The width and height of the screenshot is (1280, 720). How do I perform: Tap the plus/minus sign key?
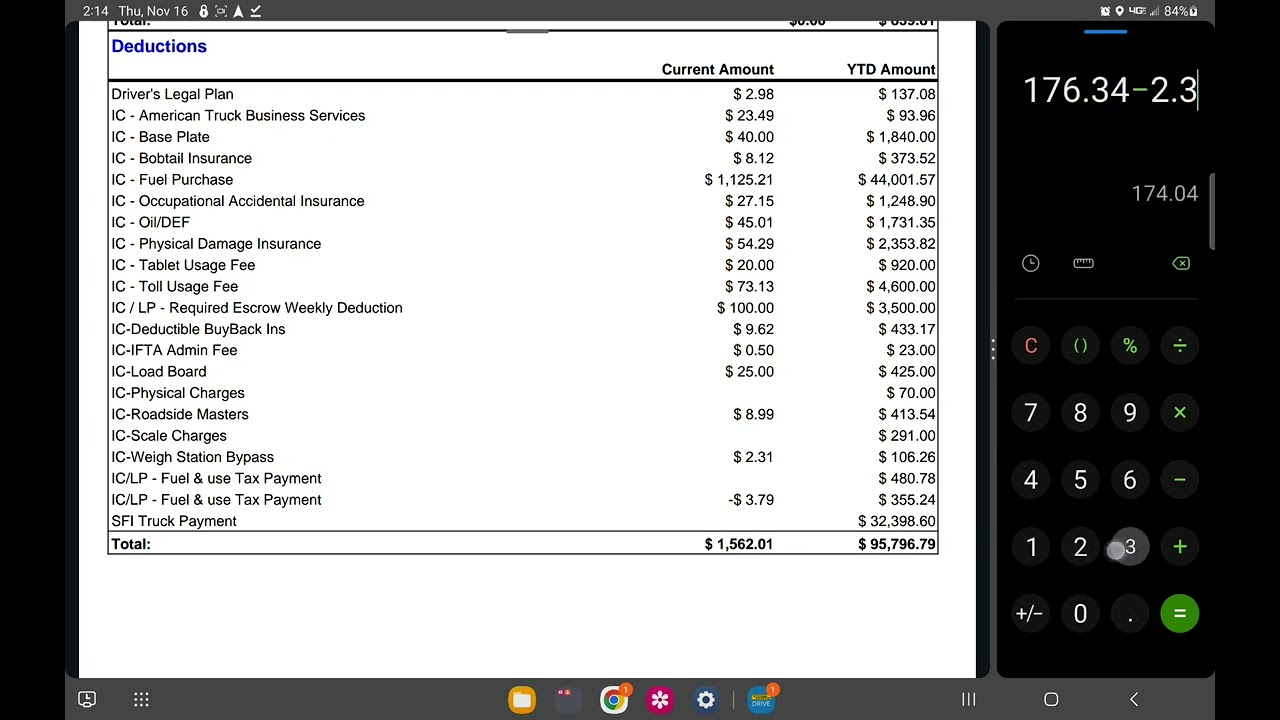coord(1030,614)
